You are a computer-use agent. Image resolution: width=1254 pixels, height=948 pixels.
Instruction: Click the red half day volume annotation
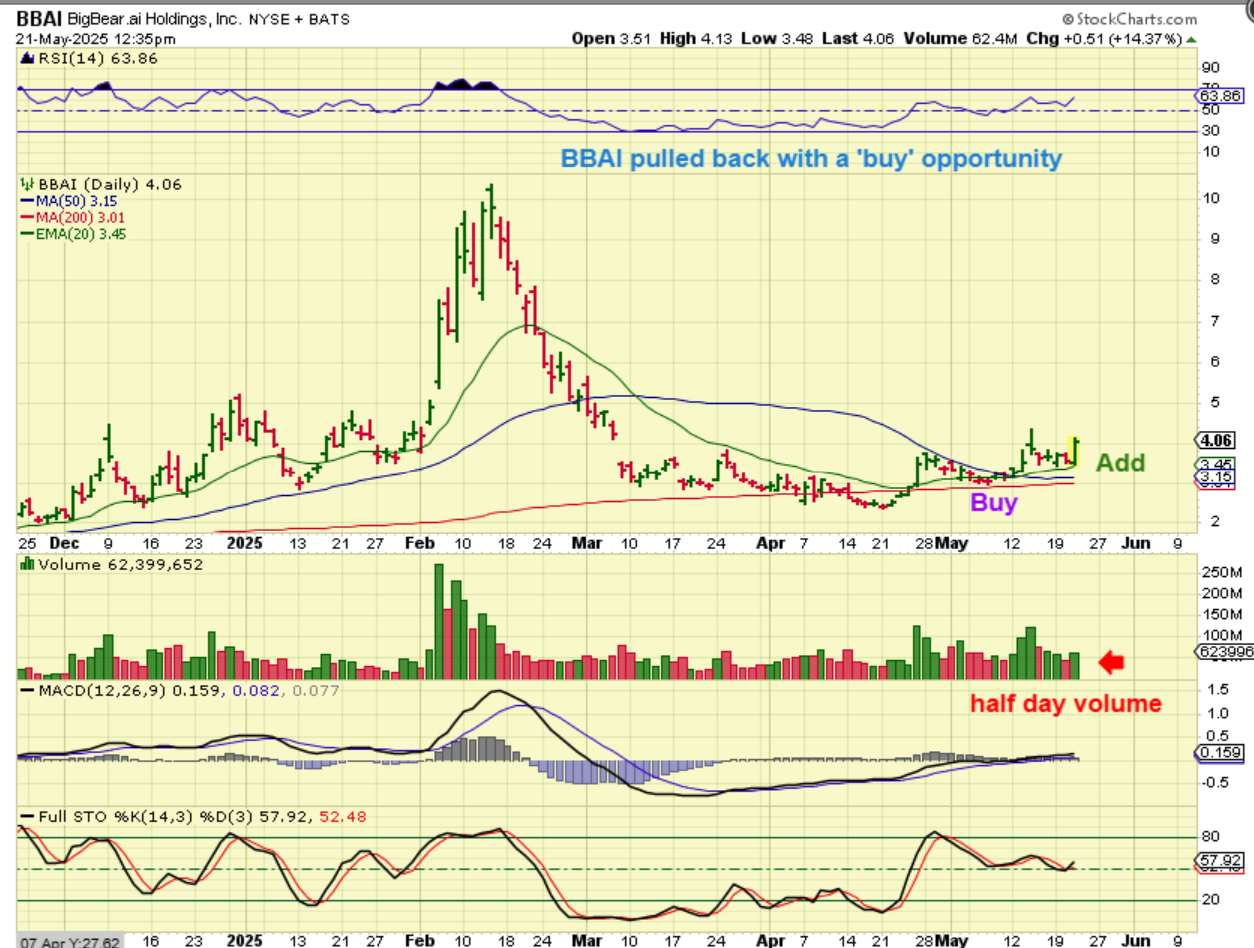click(x=1066, y=704)
